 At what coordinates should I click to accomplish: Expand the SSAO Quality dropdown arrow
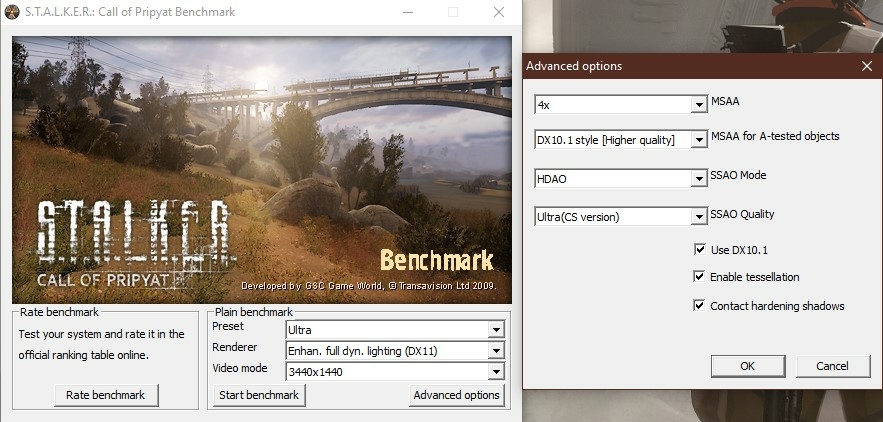tap(699, 216)
